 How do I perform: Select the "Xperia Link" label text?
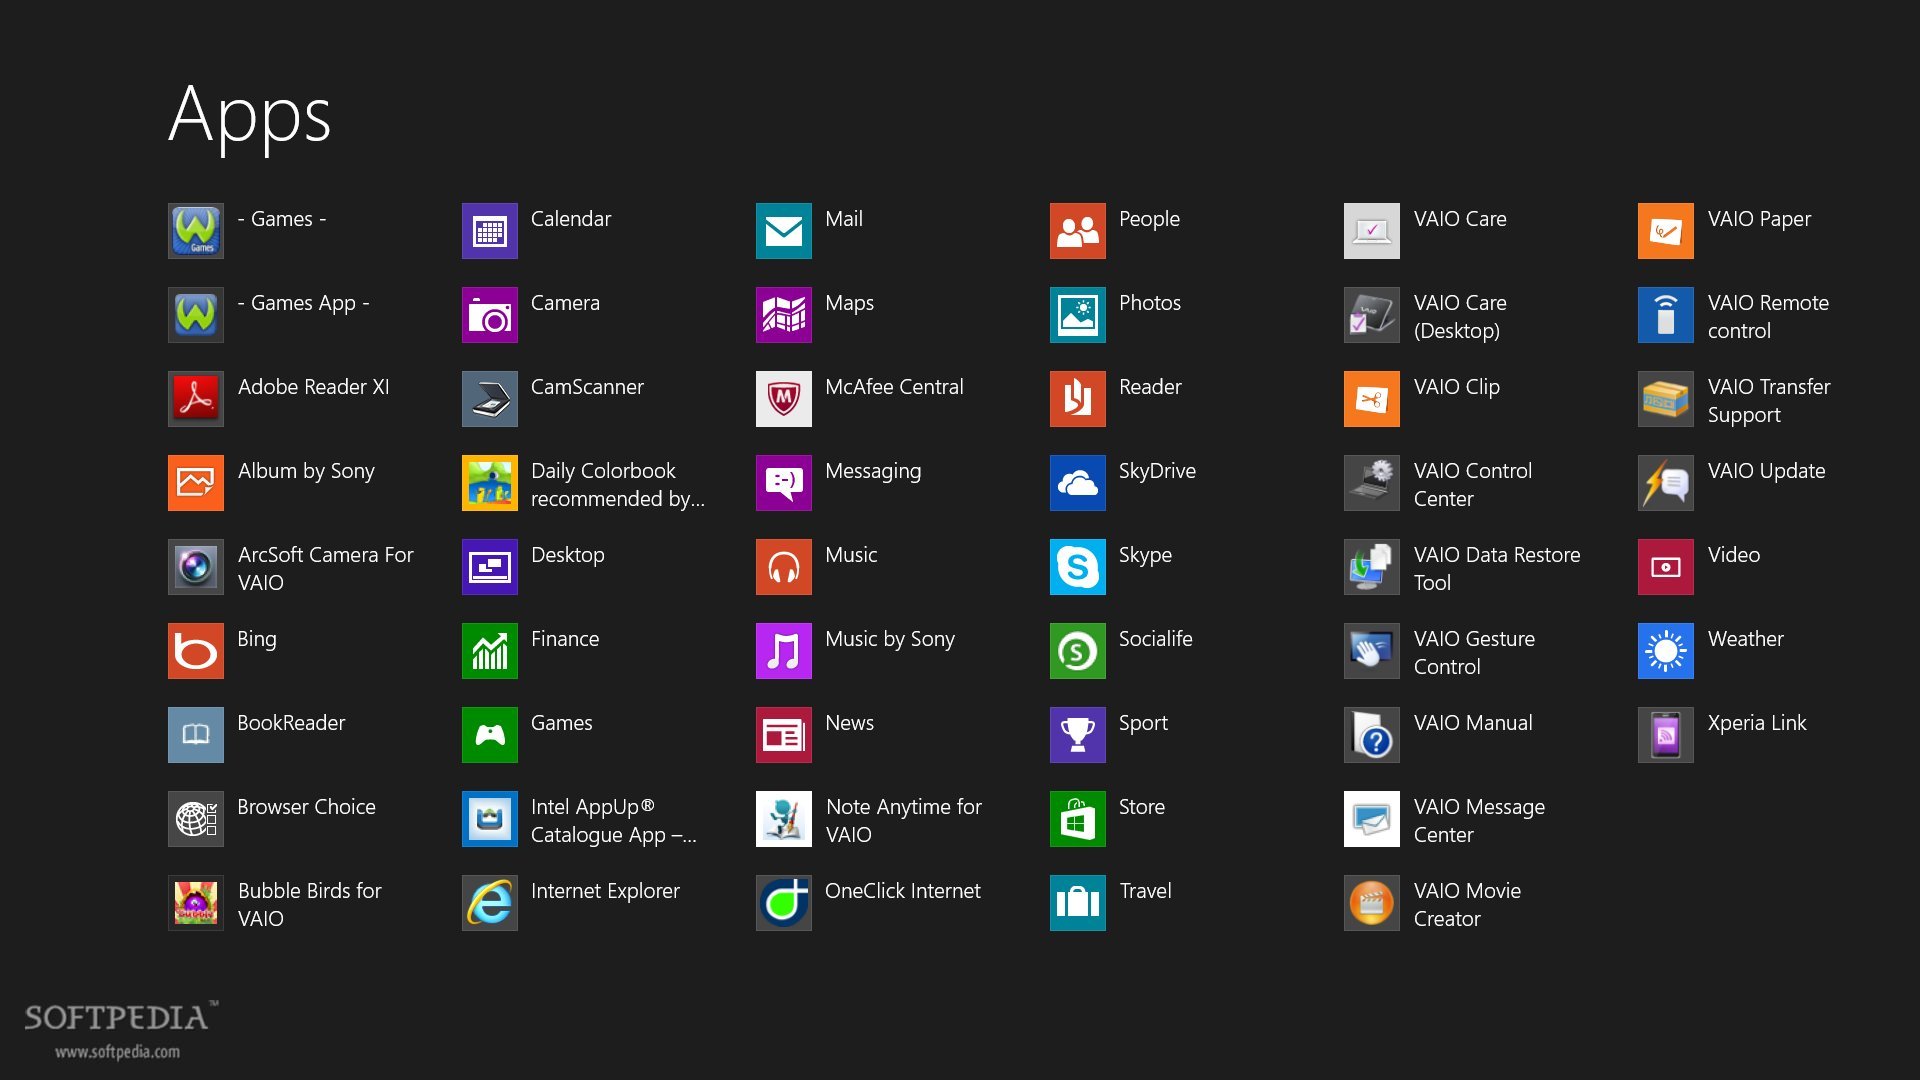(1757, 723)
